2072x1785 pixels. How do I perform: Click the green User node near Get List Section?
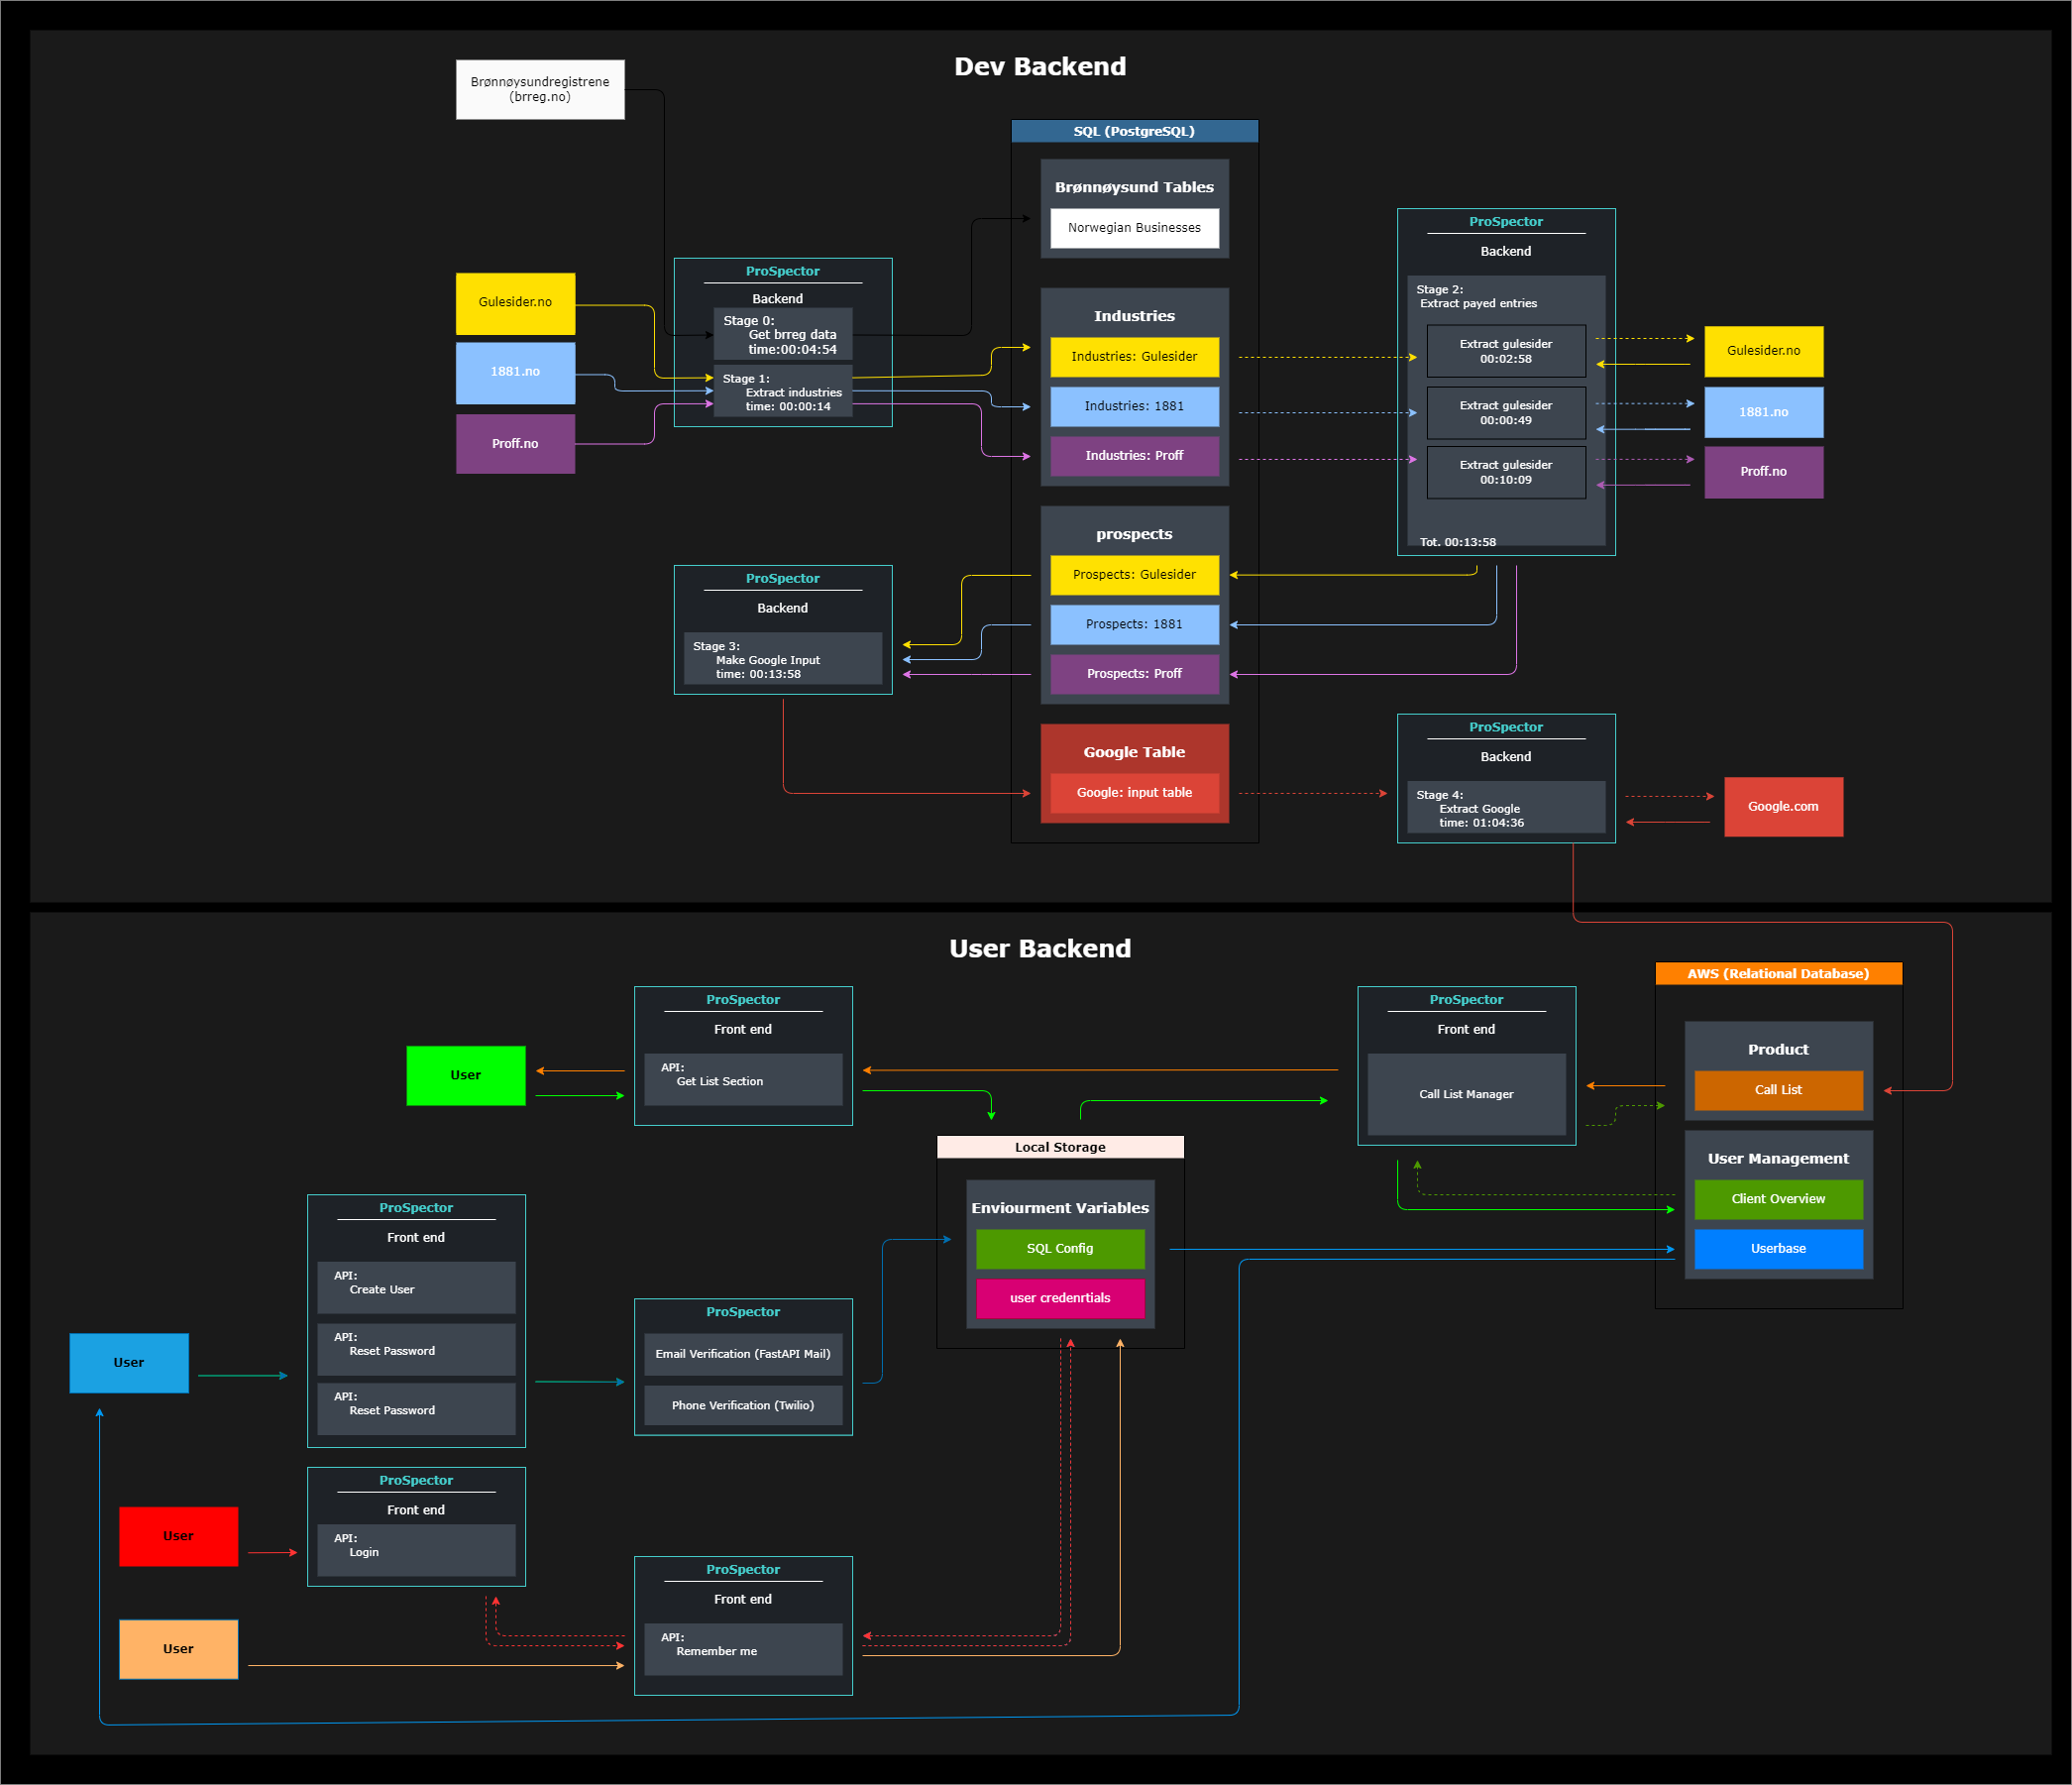pyautogui.click(x=465, y=1075)
